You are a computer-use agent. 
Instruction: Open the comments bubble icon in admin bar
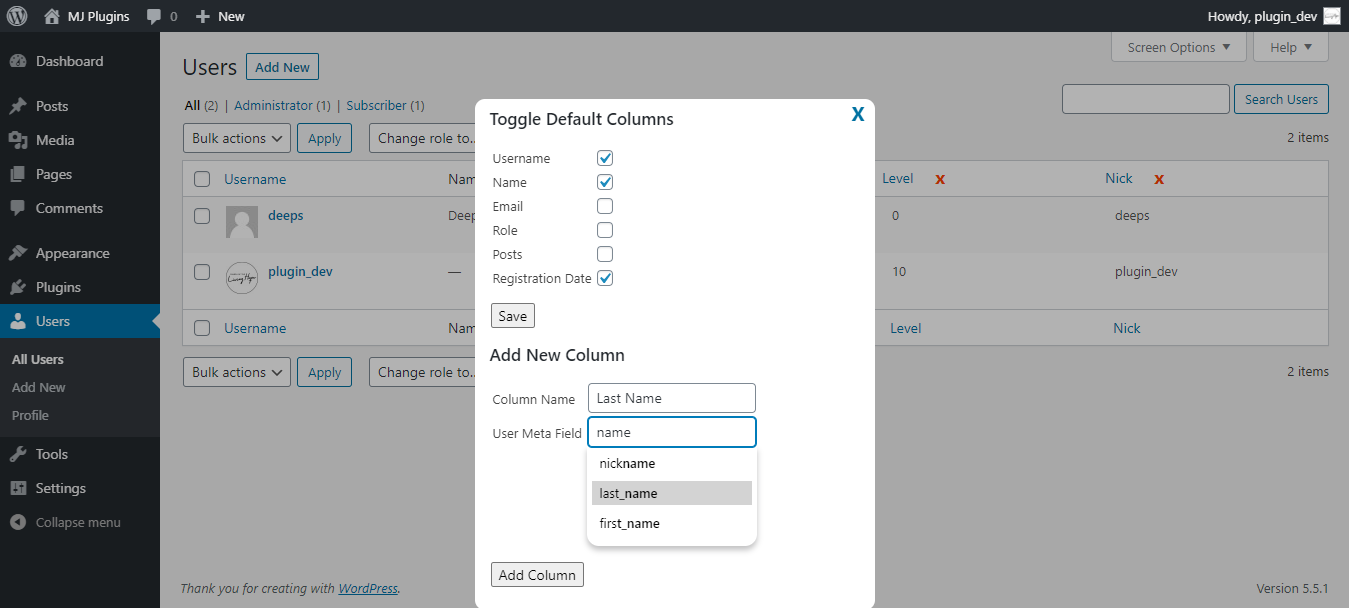pos(154,16)
